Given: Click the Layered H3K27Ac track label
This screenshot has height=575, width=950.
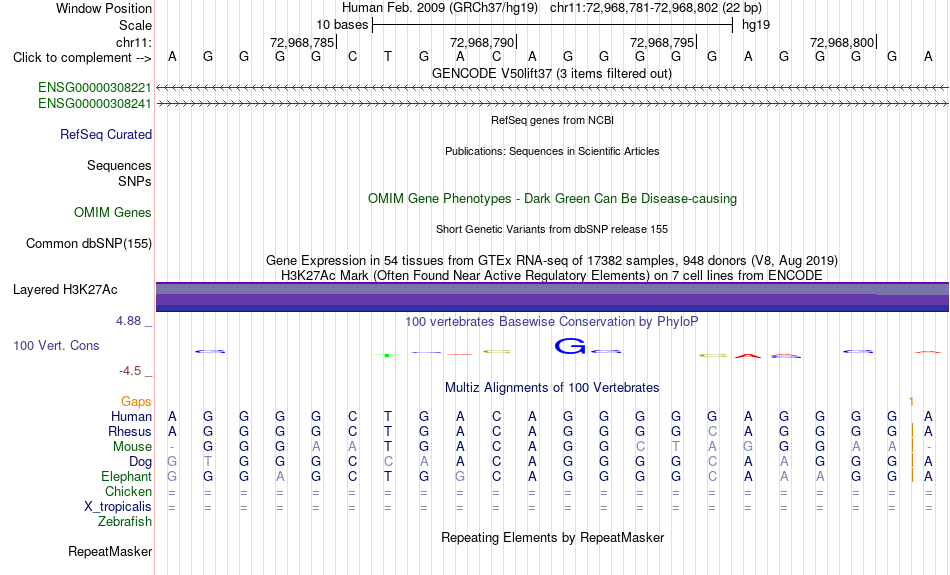Looking at the screenshot, I should 65,290.
